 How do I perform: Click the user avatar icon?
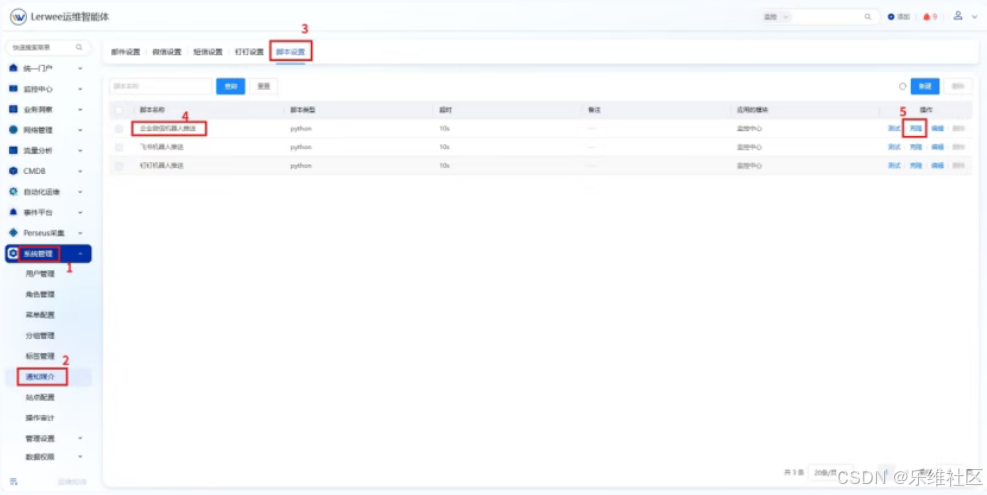pyautogui.click(x=958, y=16)
